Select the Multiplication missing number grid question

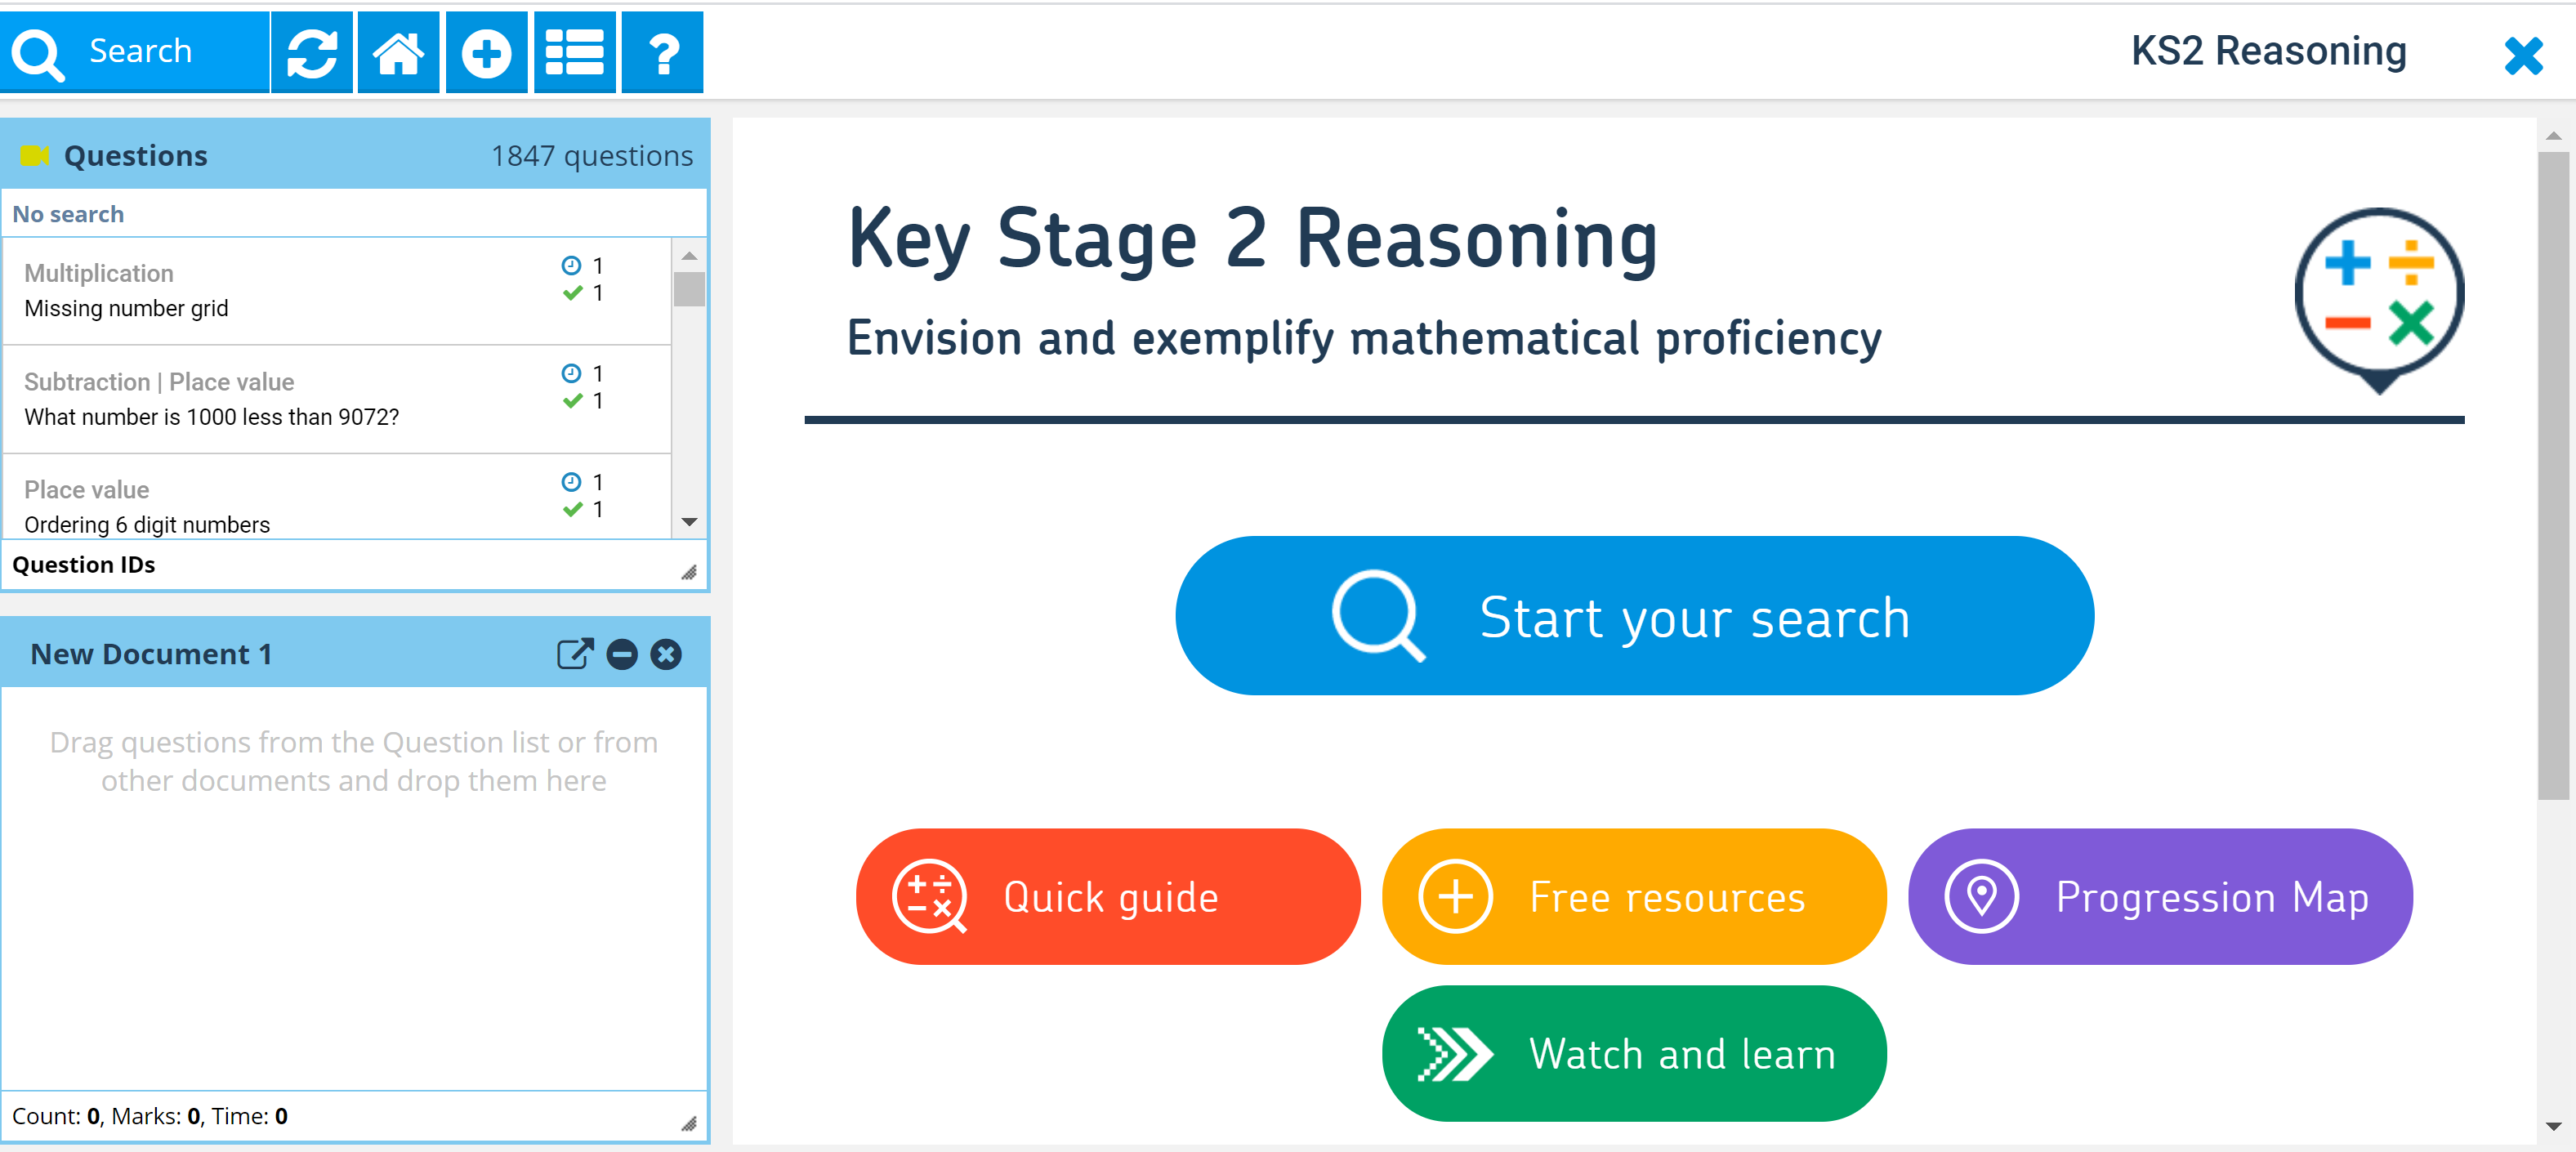click(x=290, y=291)
